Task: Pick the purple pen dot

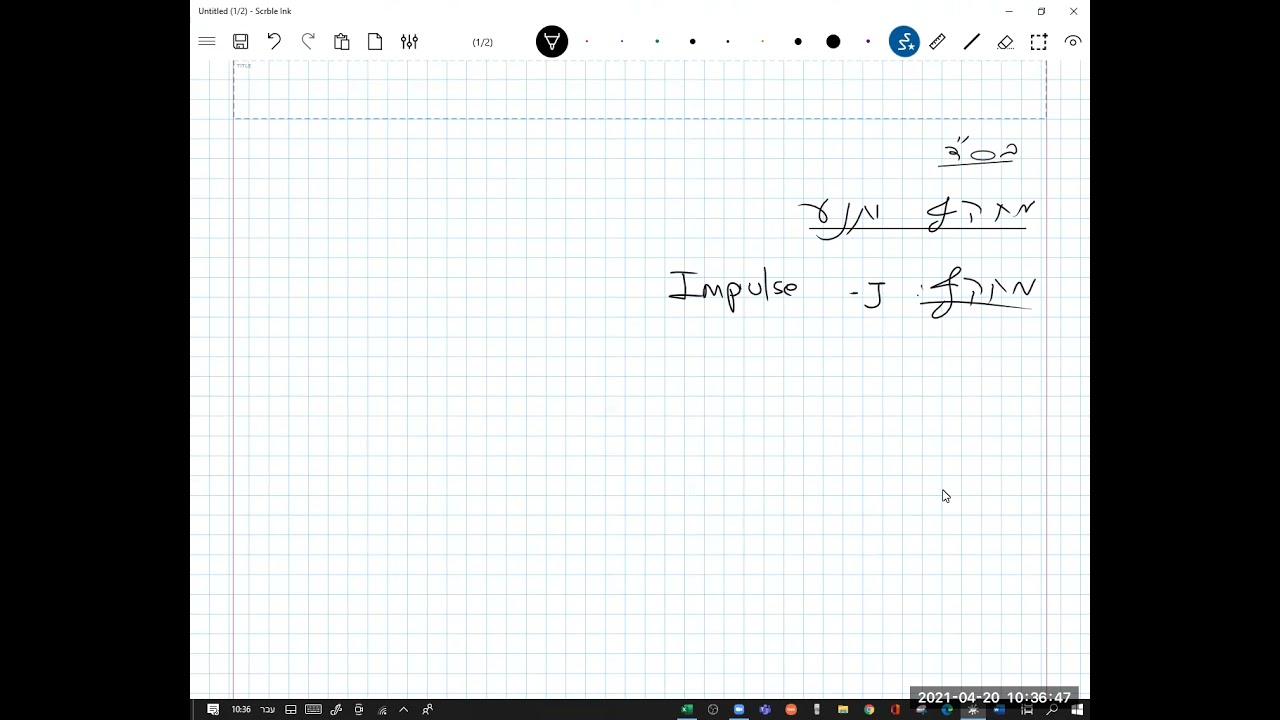Action: pyautogui.click(x=868, y=42)
